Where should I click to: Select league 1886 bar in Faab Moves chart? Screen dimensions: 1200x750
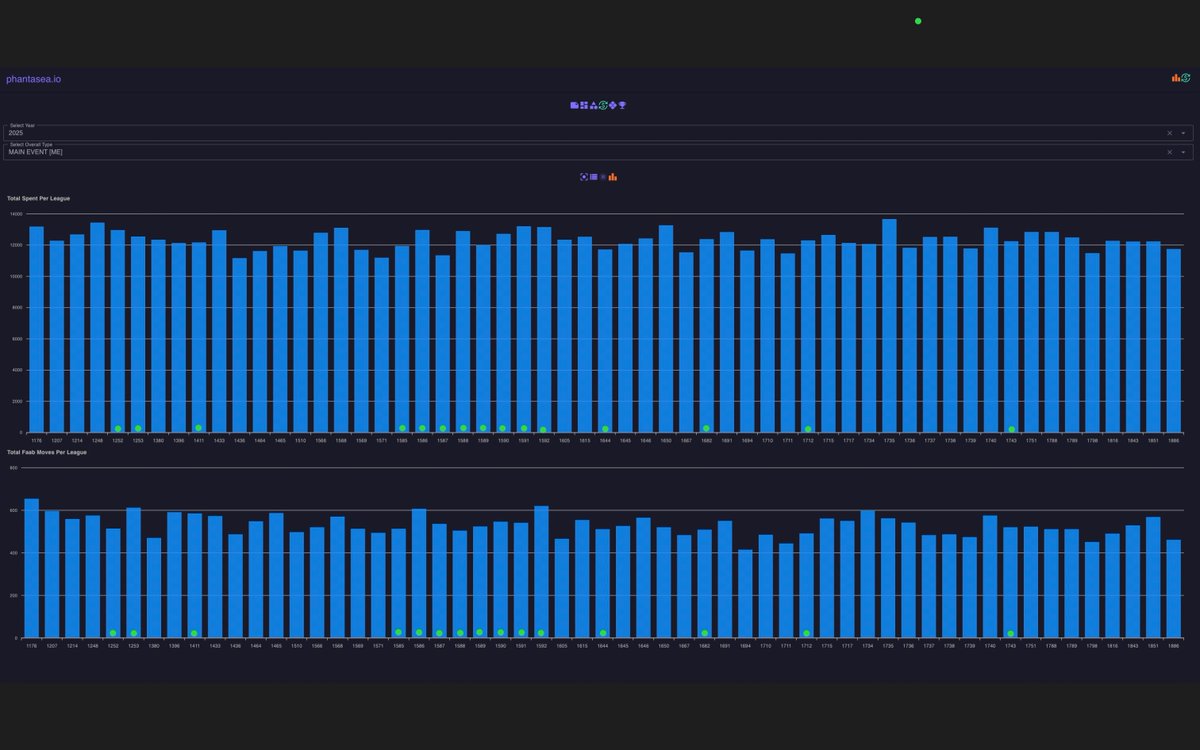pos(1173,588)
